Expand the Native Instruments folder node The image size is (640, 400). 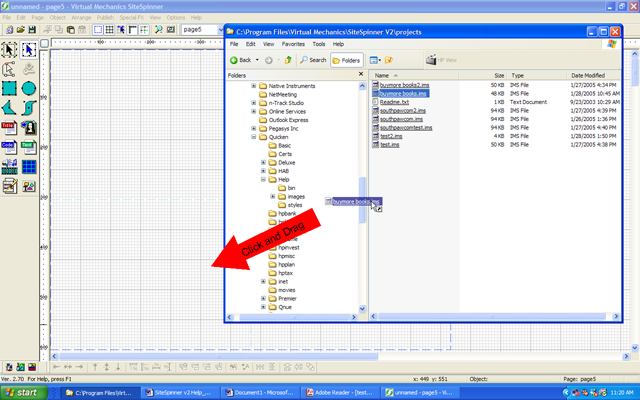[x=252, y=86]
